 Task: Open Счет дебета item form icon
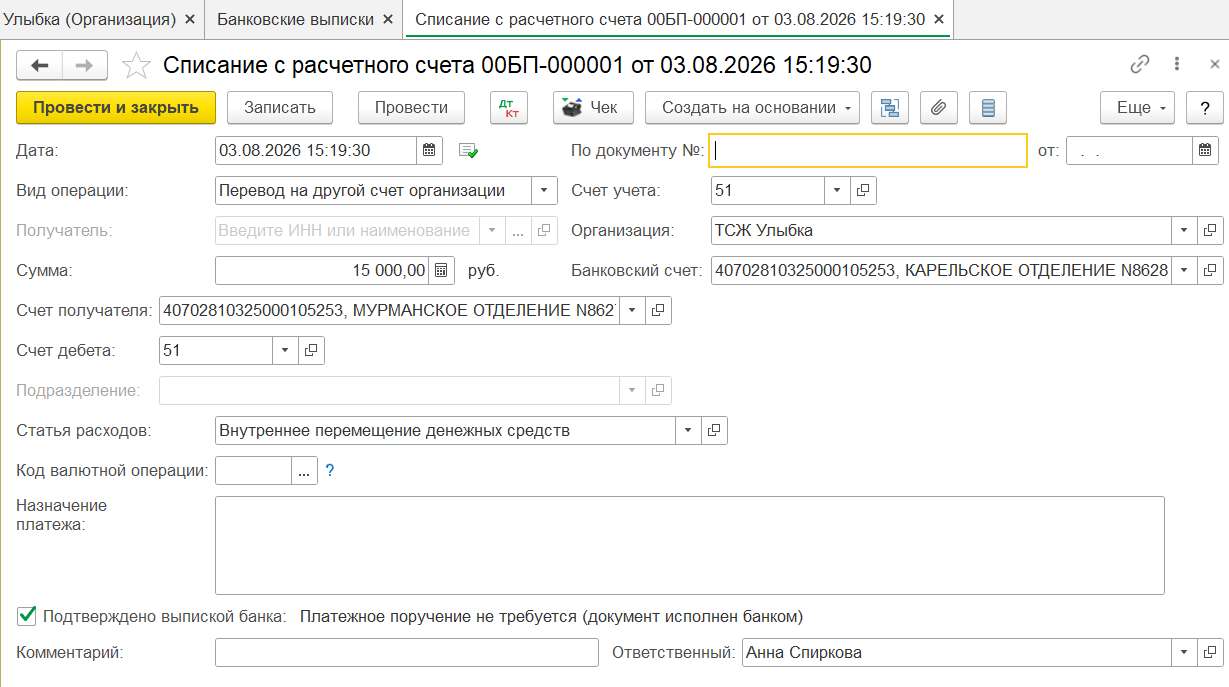click(311, 351)
